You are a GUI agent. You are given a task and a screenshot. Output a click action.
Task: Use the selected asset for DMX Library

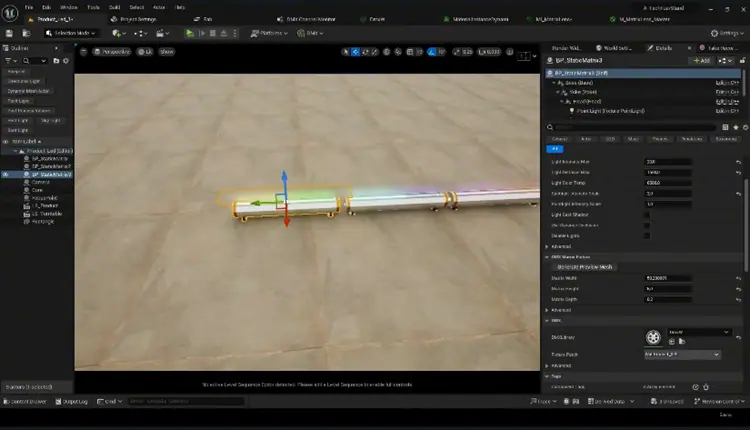click(x=672, y=342)
